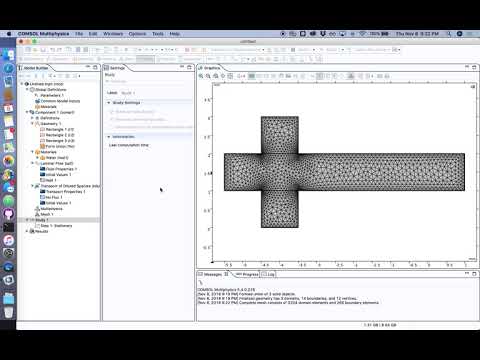This screenshot has width=480, height=360.
Task: Click the Save icon in main toolbar
Action: pyautogui.click(x=43, y=50)
